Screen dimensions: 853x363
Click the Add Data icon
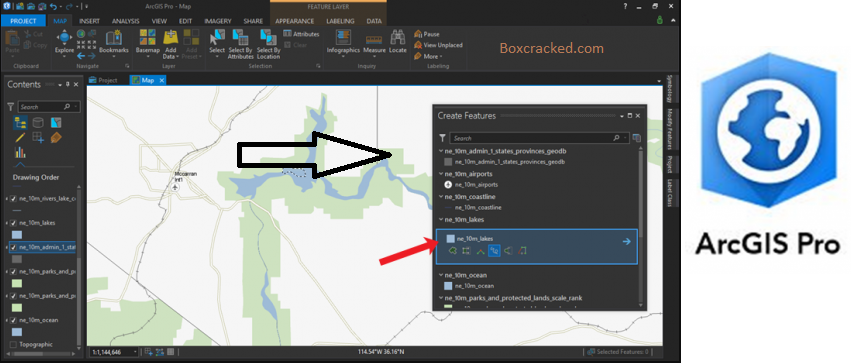[x=170, y=44]
